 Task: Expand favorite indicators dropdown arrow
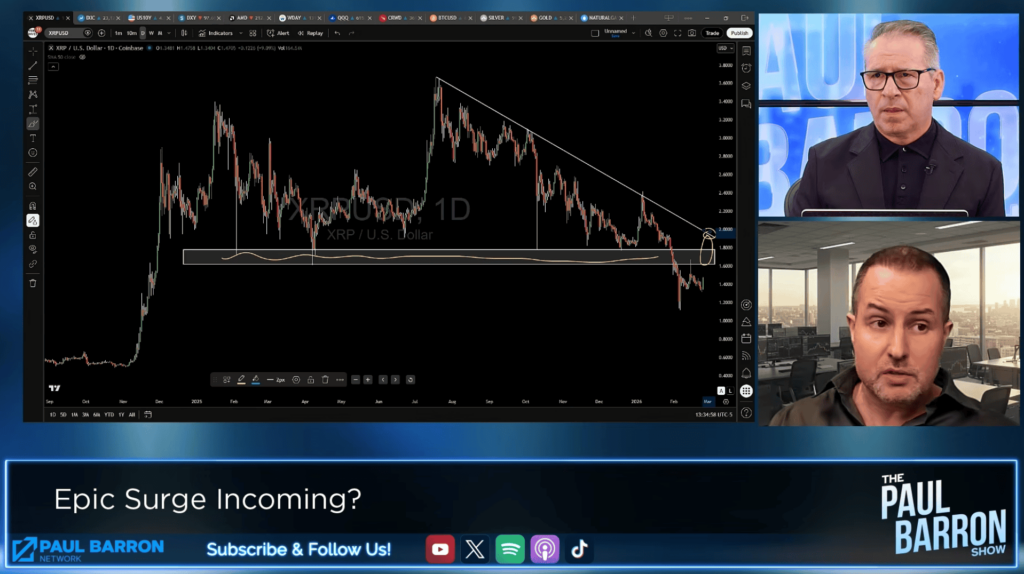(240, 33)
